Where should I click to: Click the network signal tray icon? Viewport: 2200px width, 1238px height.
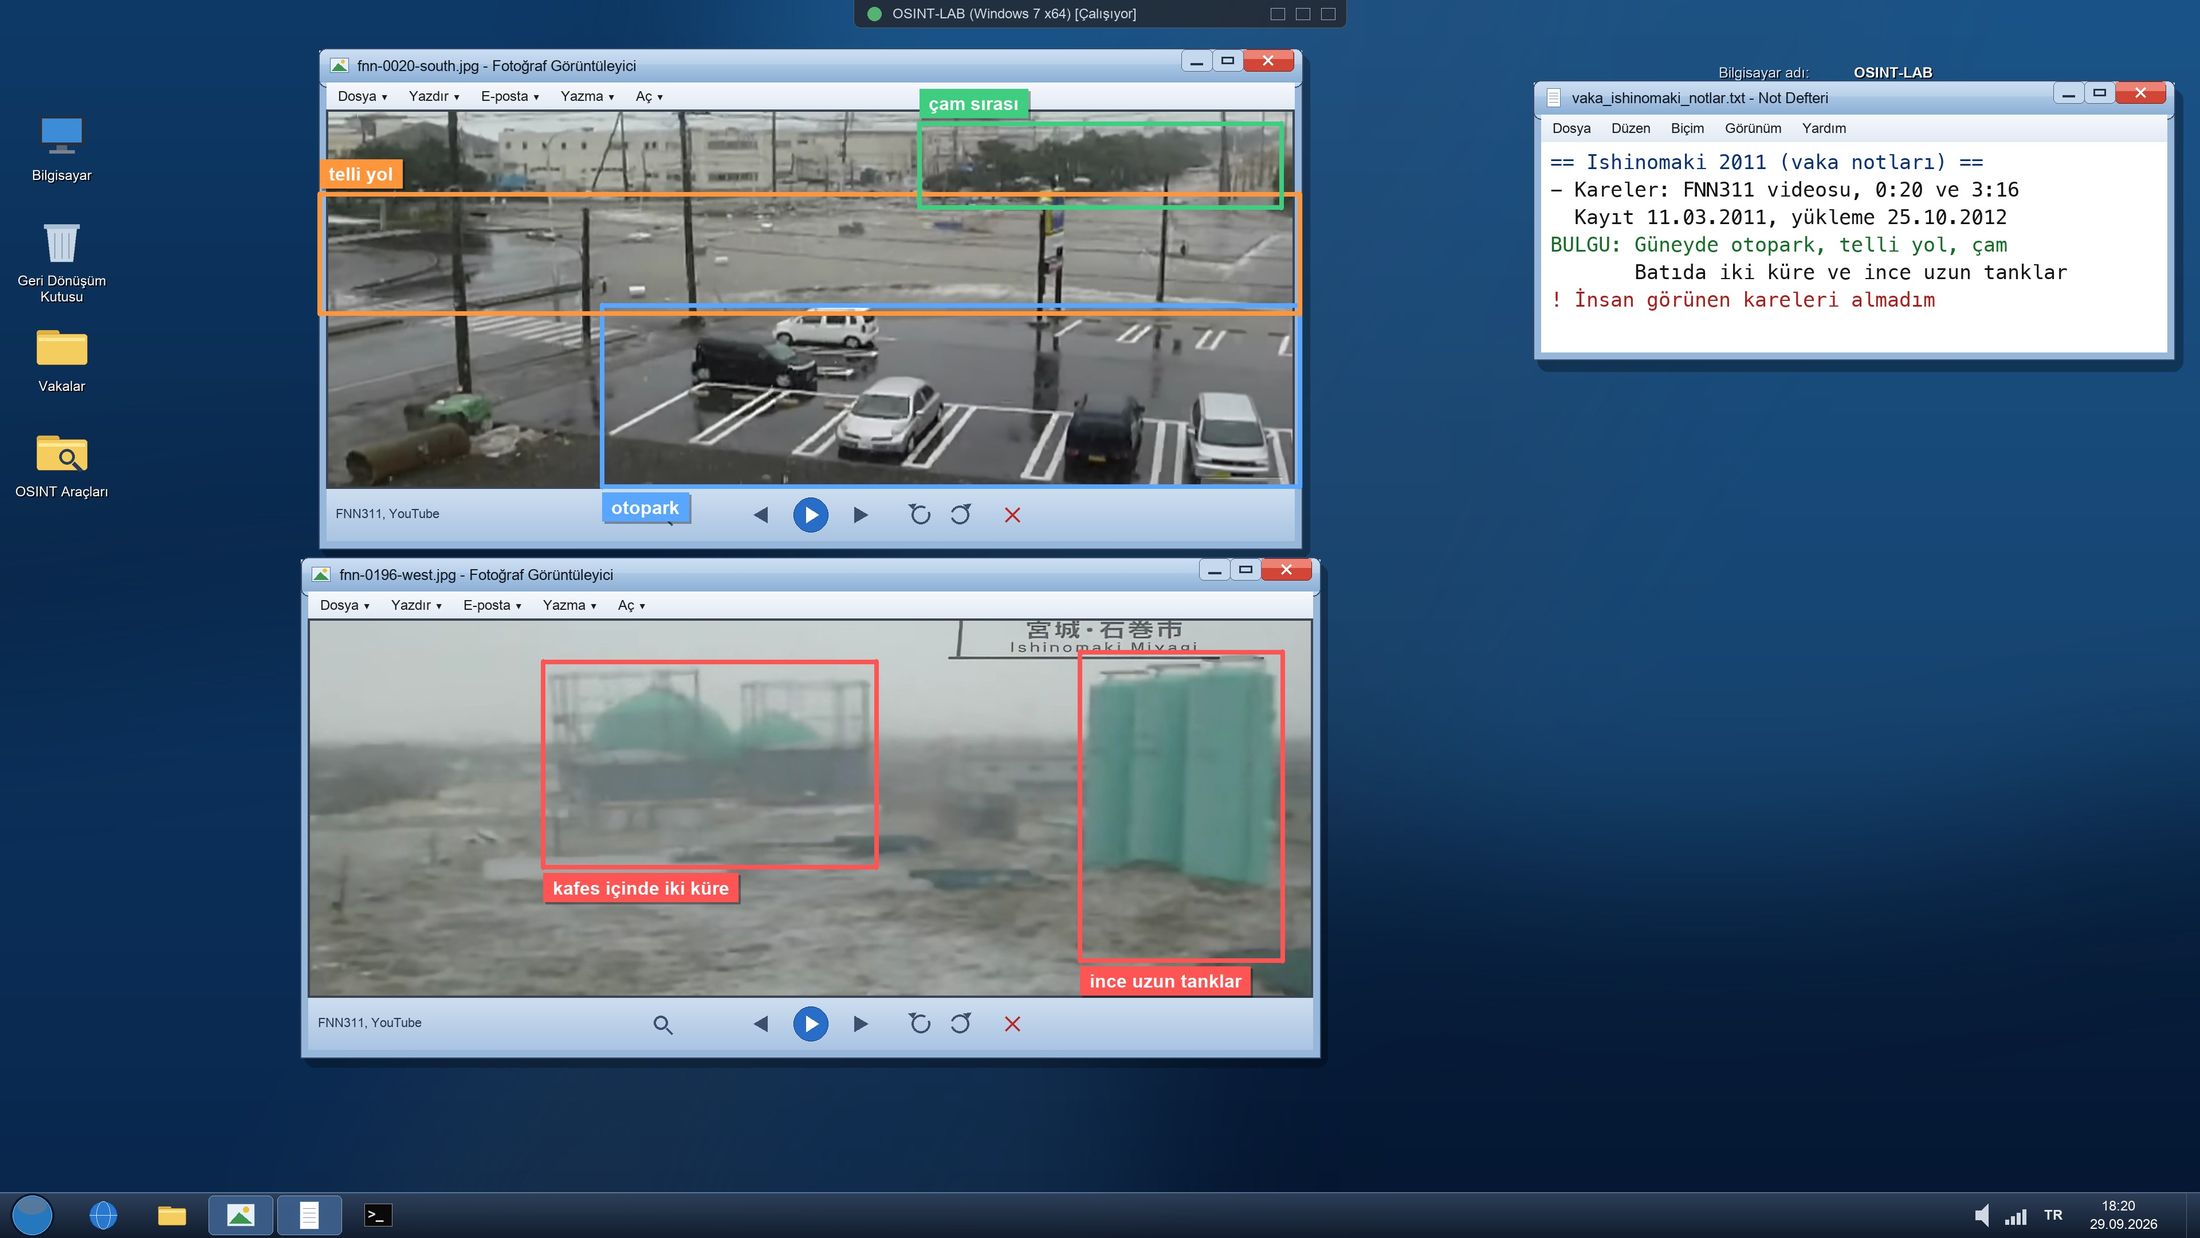[2015, 1216]
